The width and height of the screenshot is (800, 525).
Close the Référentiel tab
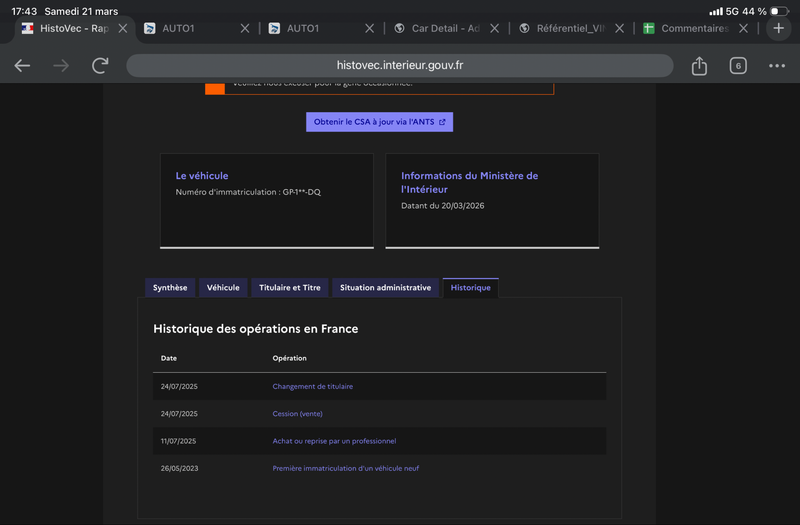[619, 29]
